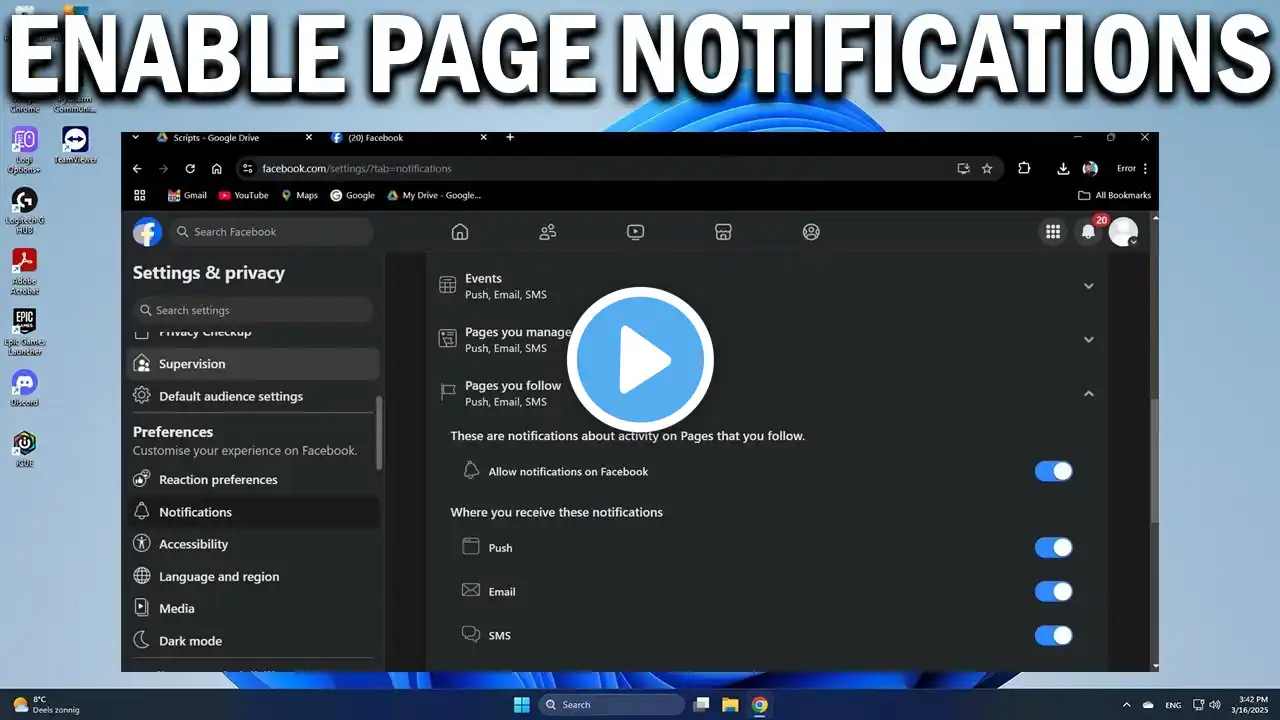Open the Video icon in Facebook header
The width and height of the screenshot is (1280, 720).
636,232
